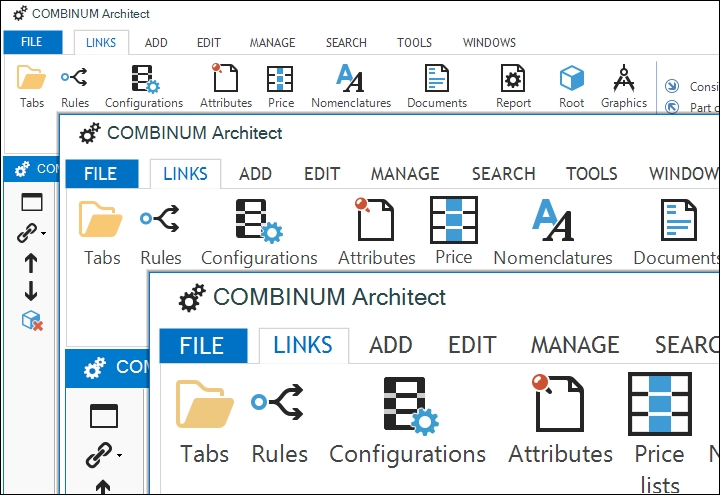Select the ADD tab in the front window
The height and width of the screenshot is (495, 720).
(391, 345)
